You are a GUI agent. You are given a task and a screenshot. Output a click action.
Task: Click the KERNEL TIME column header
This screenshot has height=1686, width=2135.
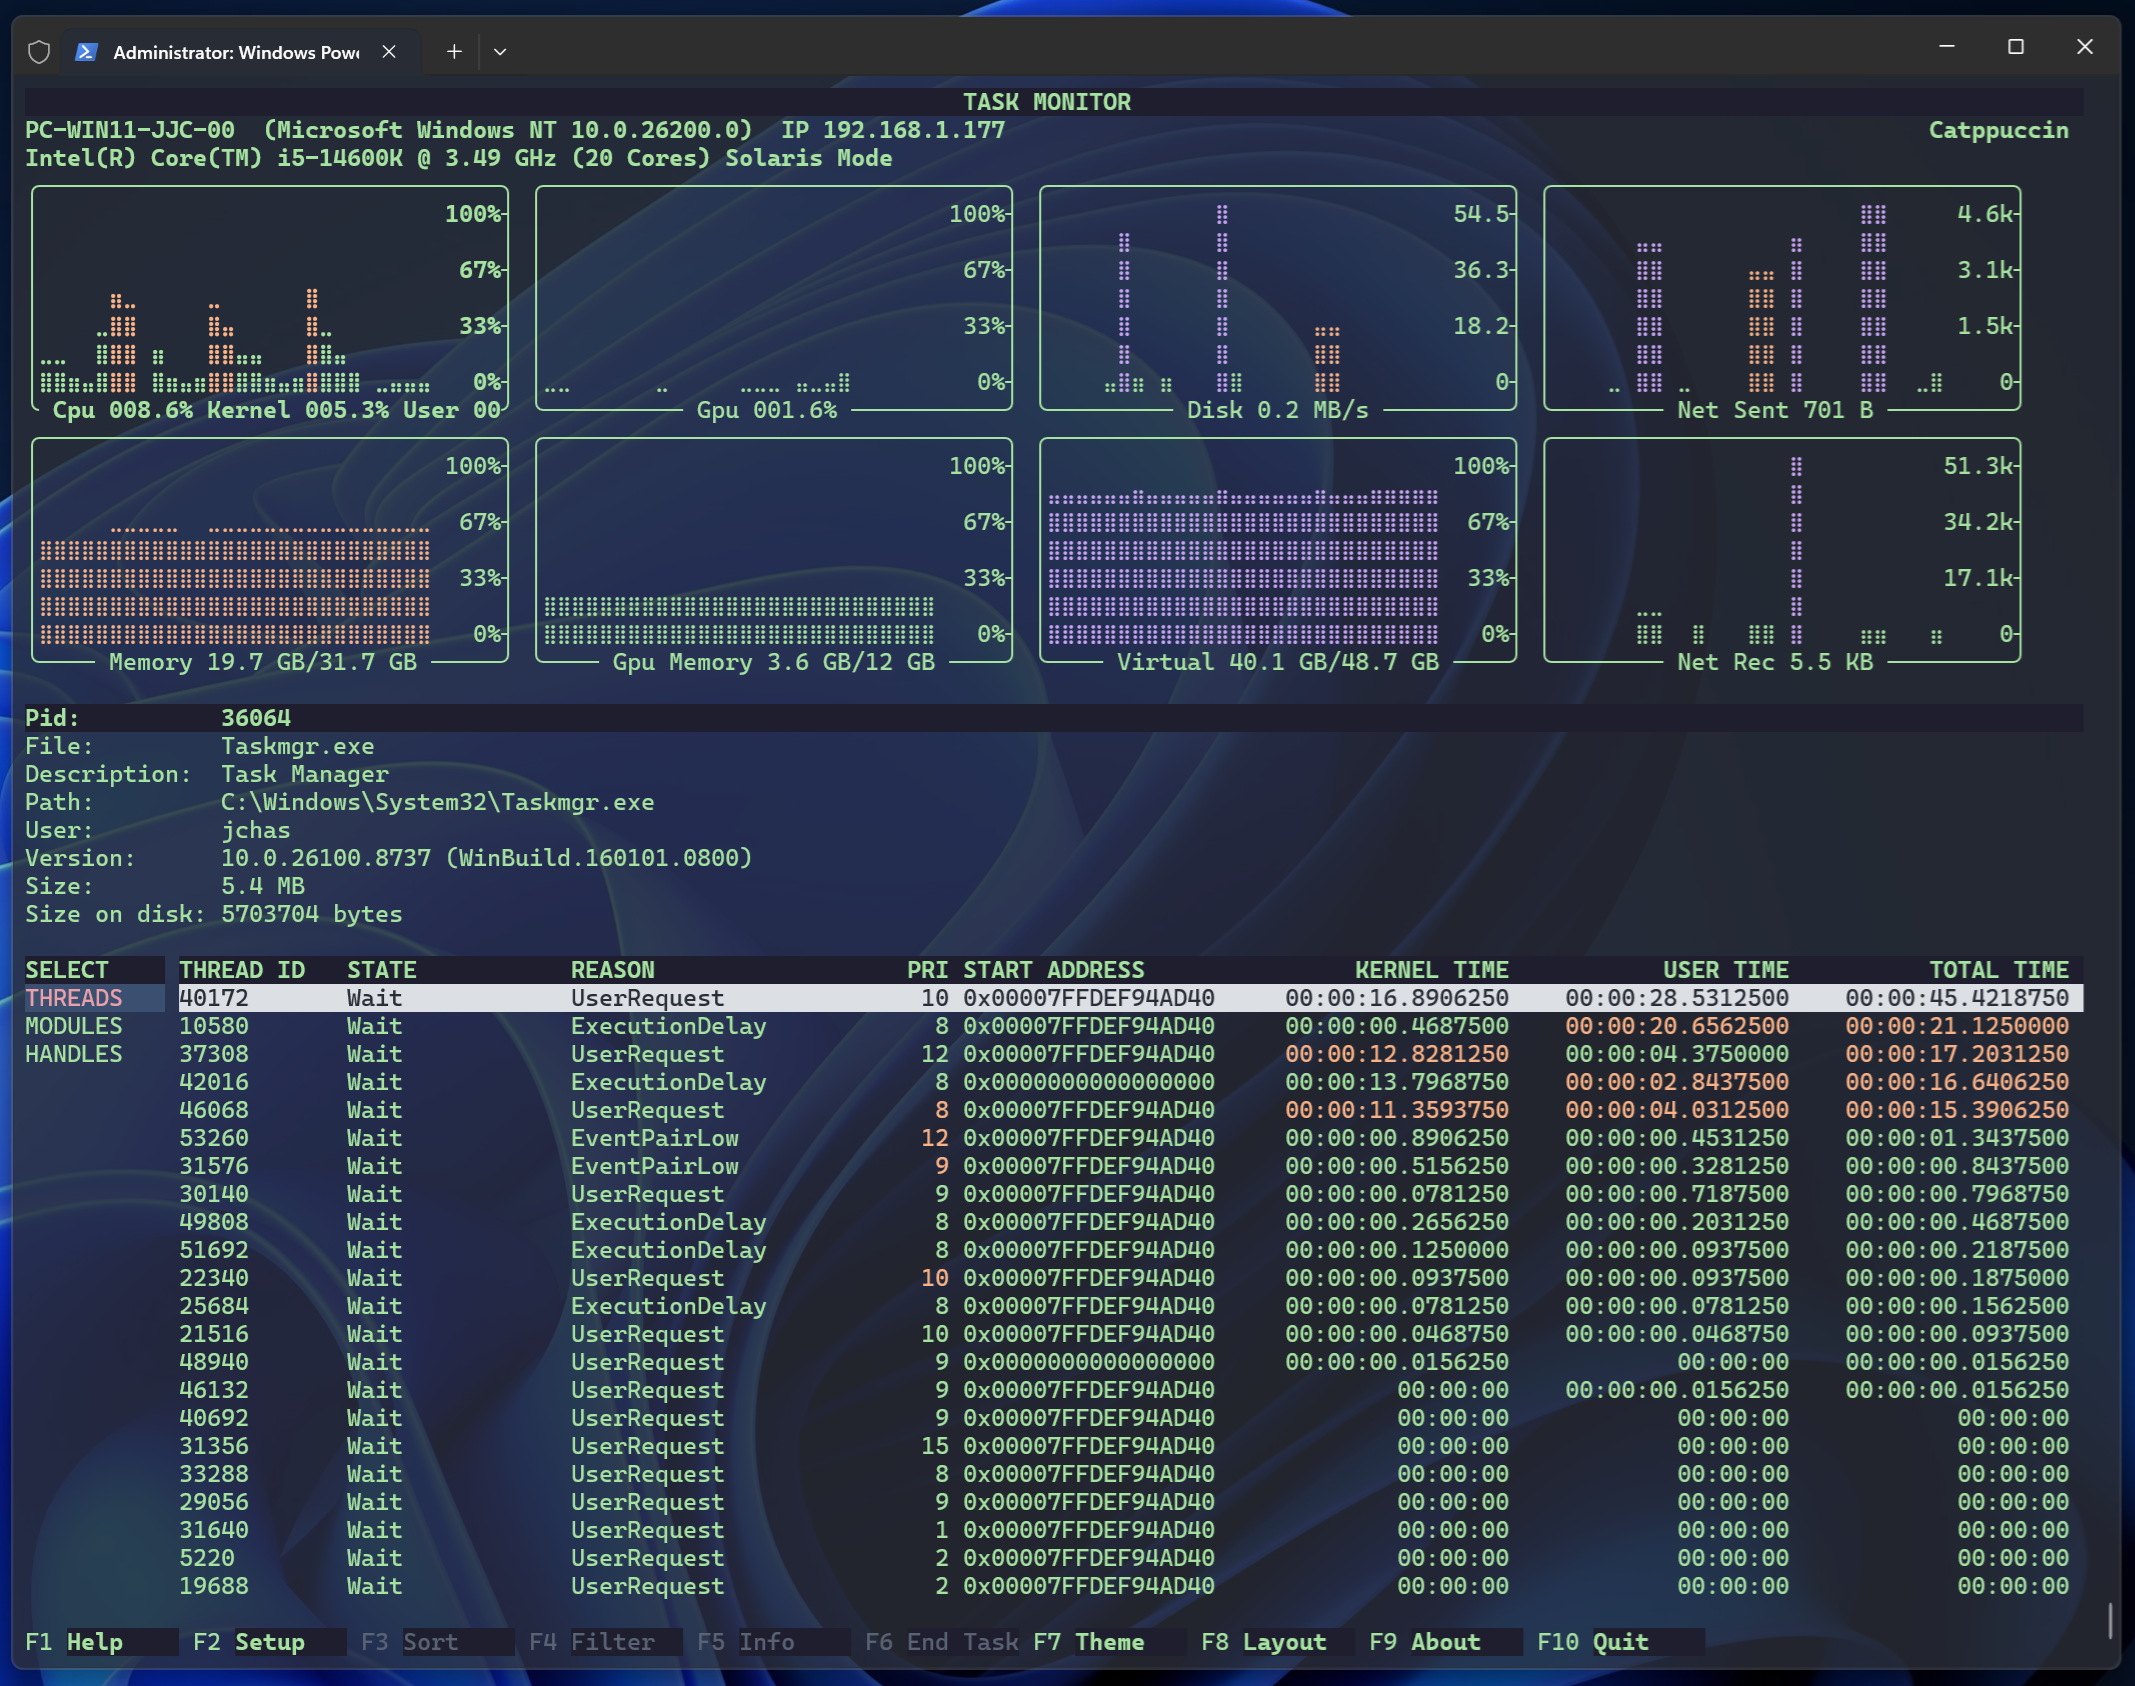tap(1432, 970)
